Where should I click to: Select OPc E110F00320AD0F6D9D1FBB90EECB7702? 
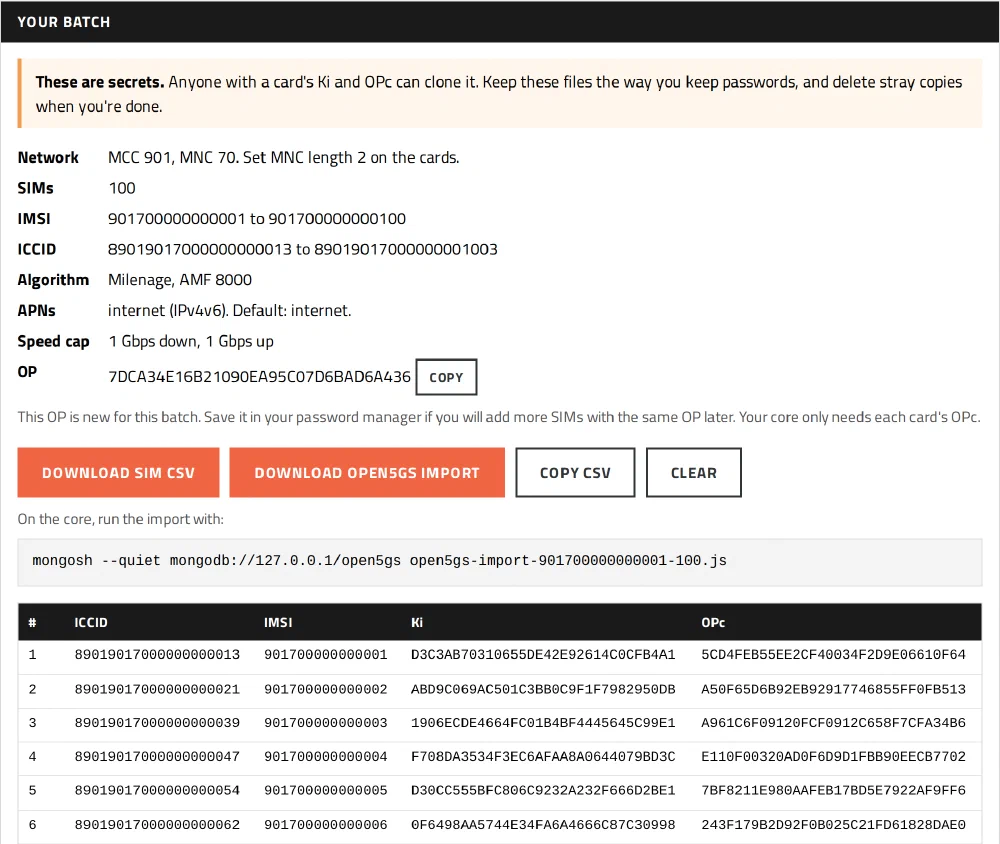click(833, 757)
